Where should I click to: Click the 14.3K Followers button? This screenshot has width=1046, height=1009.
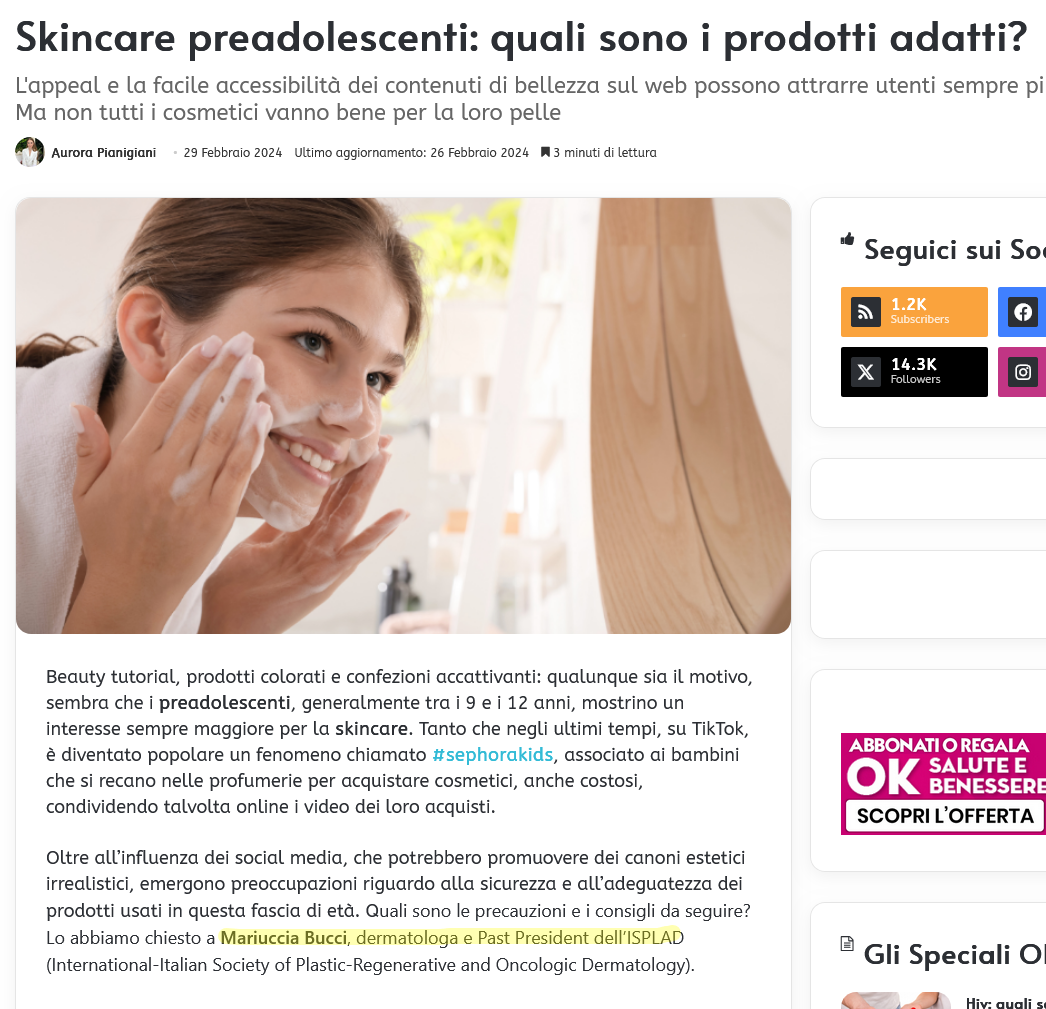(914, 372)
